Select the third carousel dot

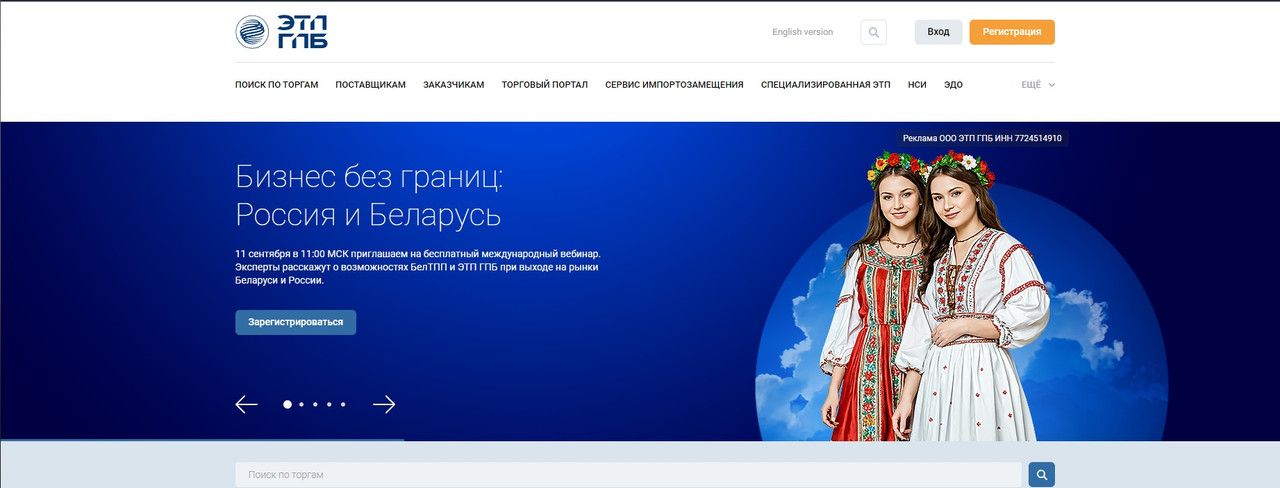(315, 404)
